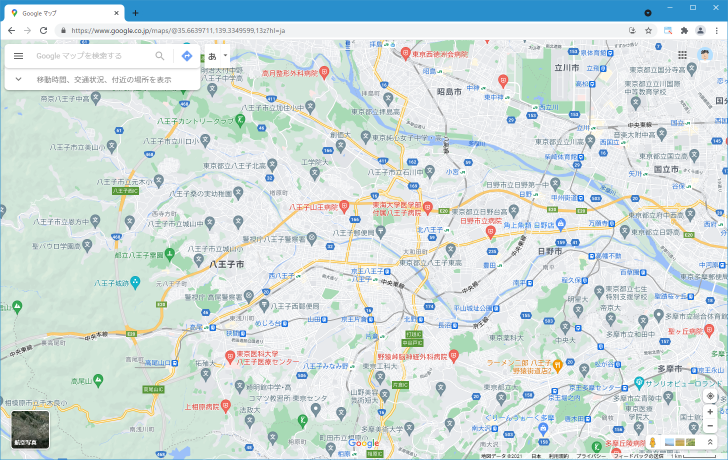This screenshot has height=460, width=728.
Task: Go back in browser history
Action: [11, 31]
